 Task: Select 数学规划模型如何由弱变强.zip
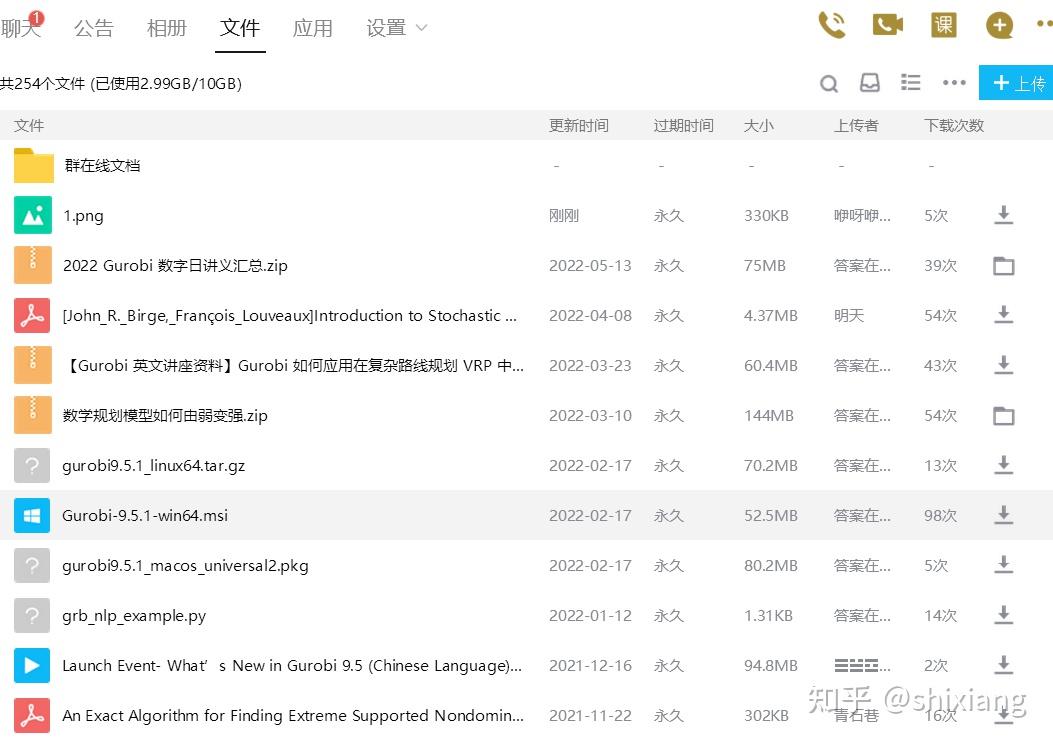point(165,416)
